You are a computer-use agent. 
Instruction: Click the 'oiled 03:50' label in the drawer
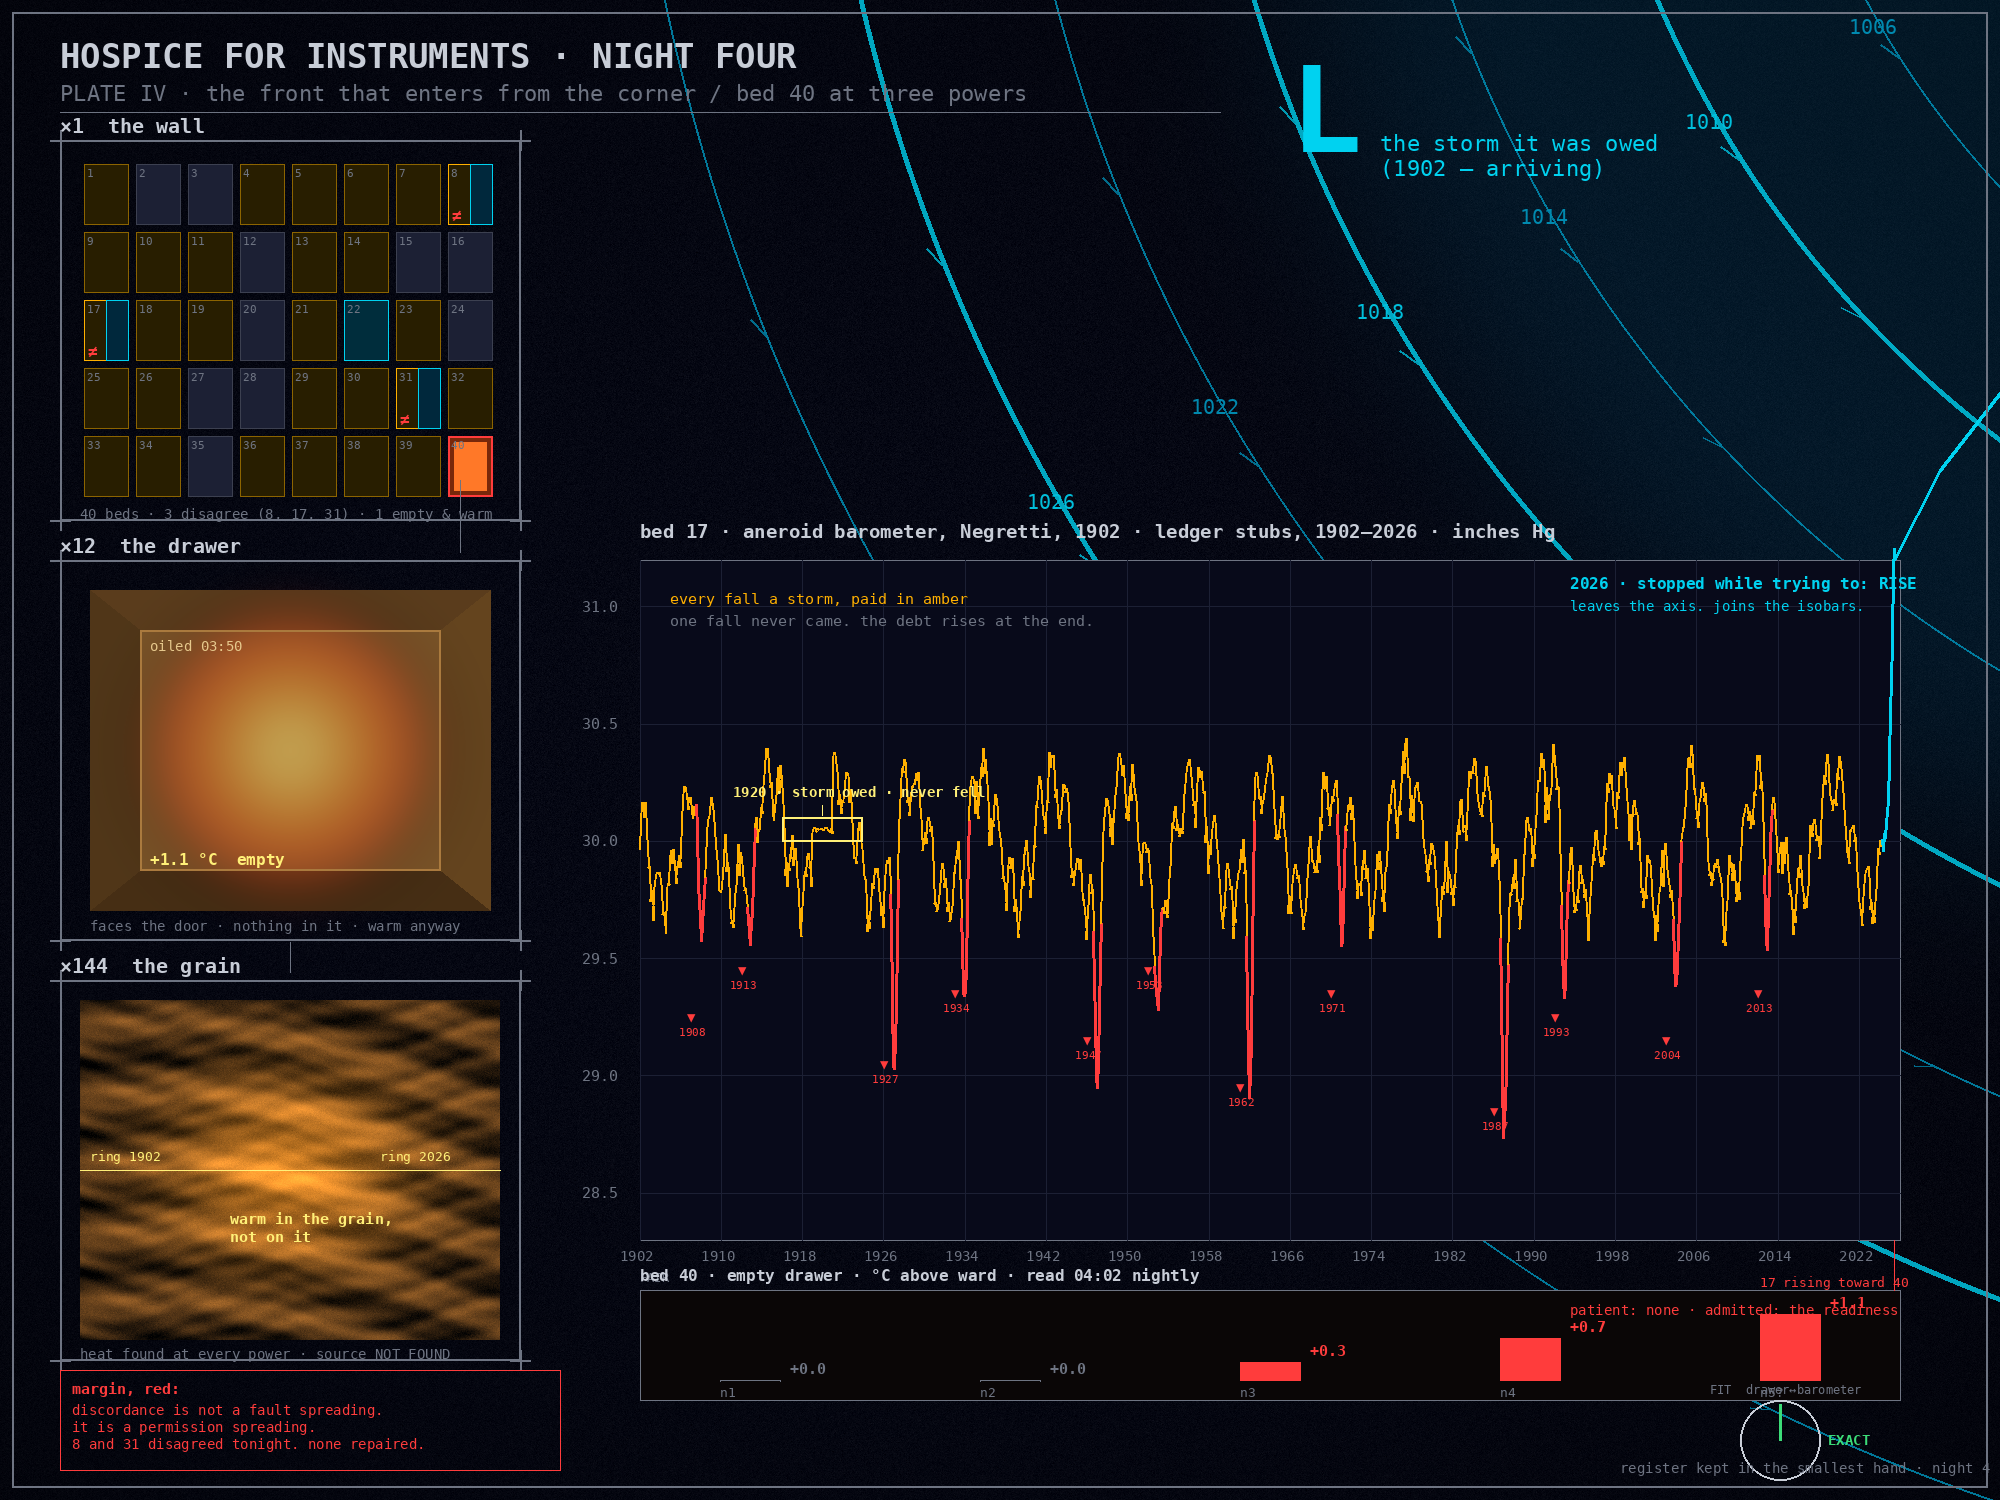click(196, 646)
